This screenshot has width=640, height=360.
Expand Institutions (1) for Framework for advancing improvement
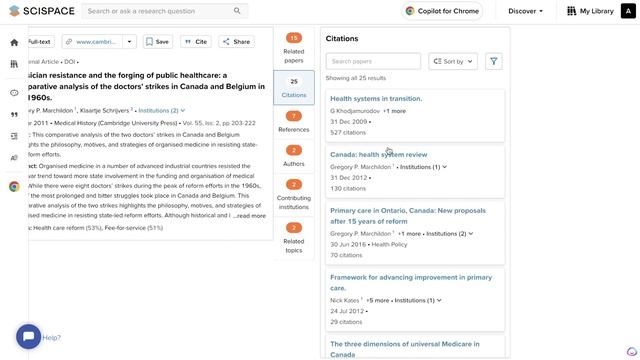(418, 300)
